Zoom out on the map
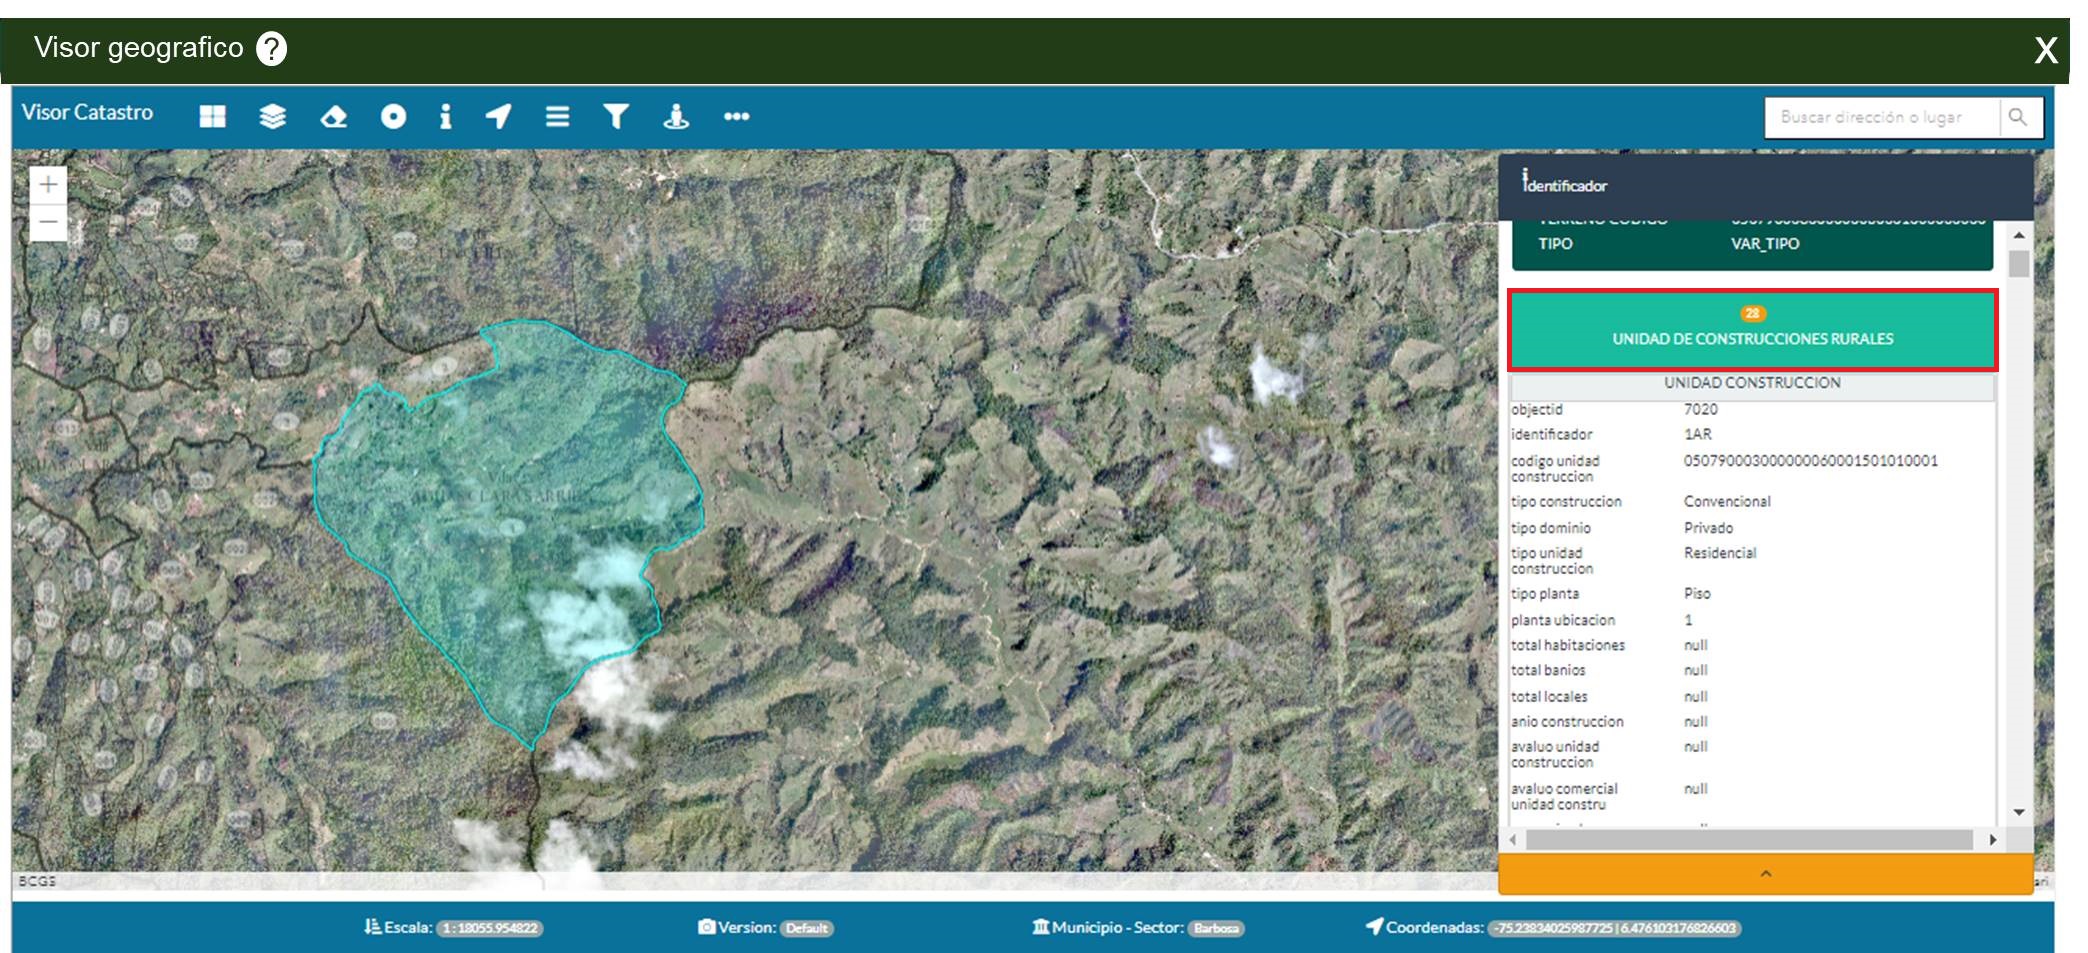 click(x=48, y=222)
